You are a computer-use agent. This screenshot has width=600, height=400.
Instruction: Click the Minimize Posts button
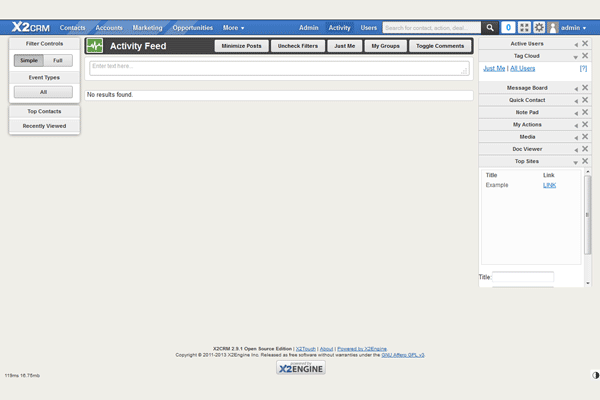point(240,46)
